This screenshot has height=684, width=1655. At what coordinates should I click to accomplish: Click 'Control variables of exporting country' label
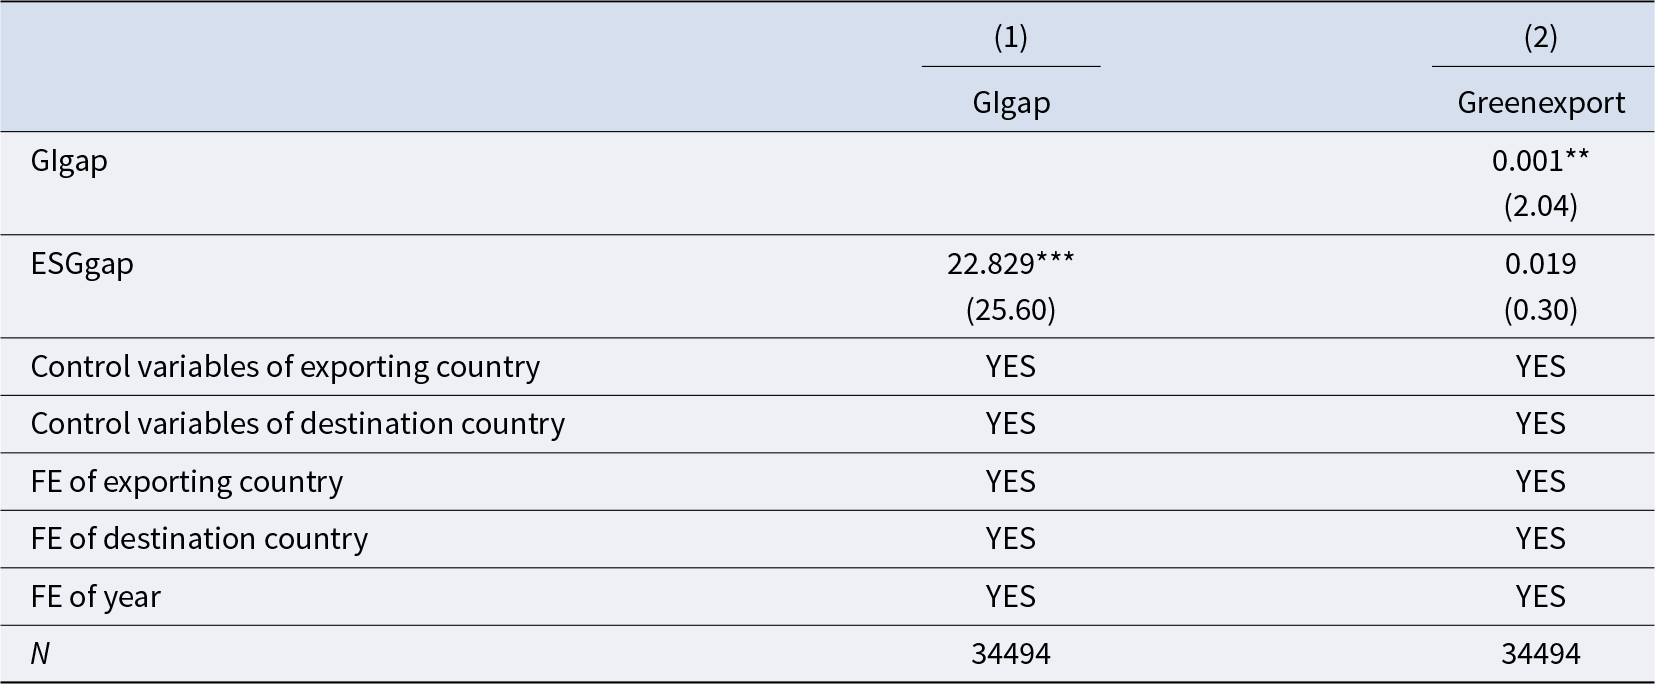(285, 367)
